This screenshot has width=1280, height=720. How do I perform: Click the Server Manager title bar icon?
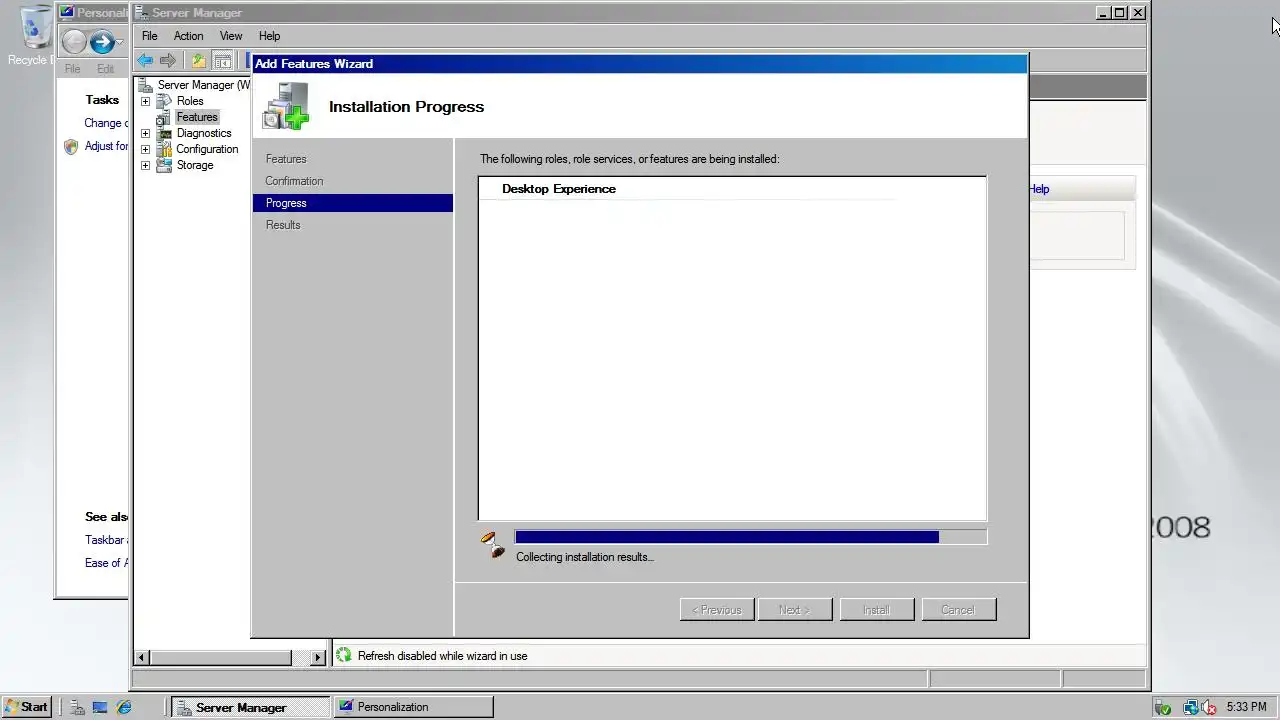[x=142, y=13]
